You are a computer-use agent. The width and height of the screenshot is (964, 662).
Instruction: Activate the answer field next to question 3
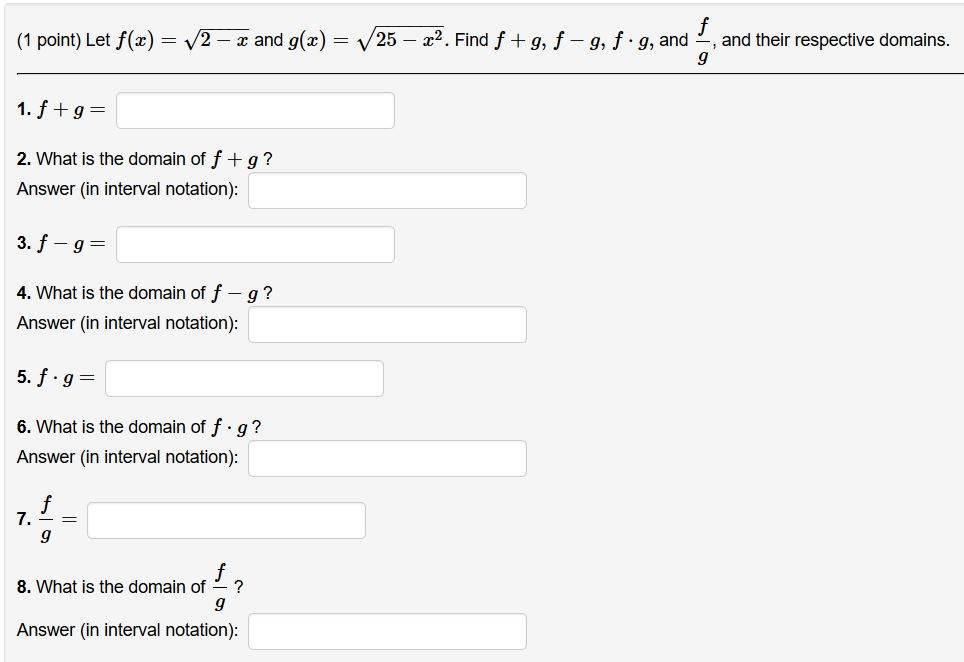coord(254,244)
